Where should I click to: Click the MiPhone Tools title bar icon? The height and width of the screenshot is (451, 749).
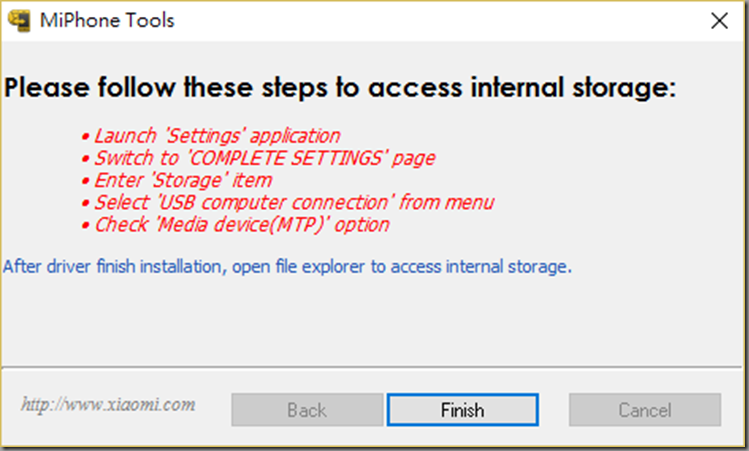19,21
